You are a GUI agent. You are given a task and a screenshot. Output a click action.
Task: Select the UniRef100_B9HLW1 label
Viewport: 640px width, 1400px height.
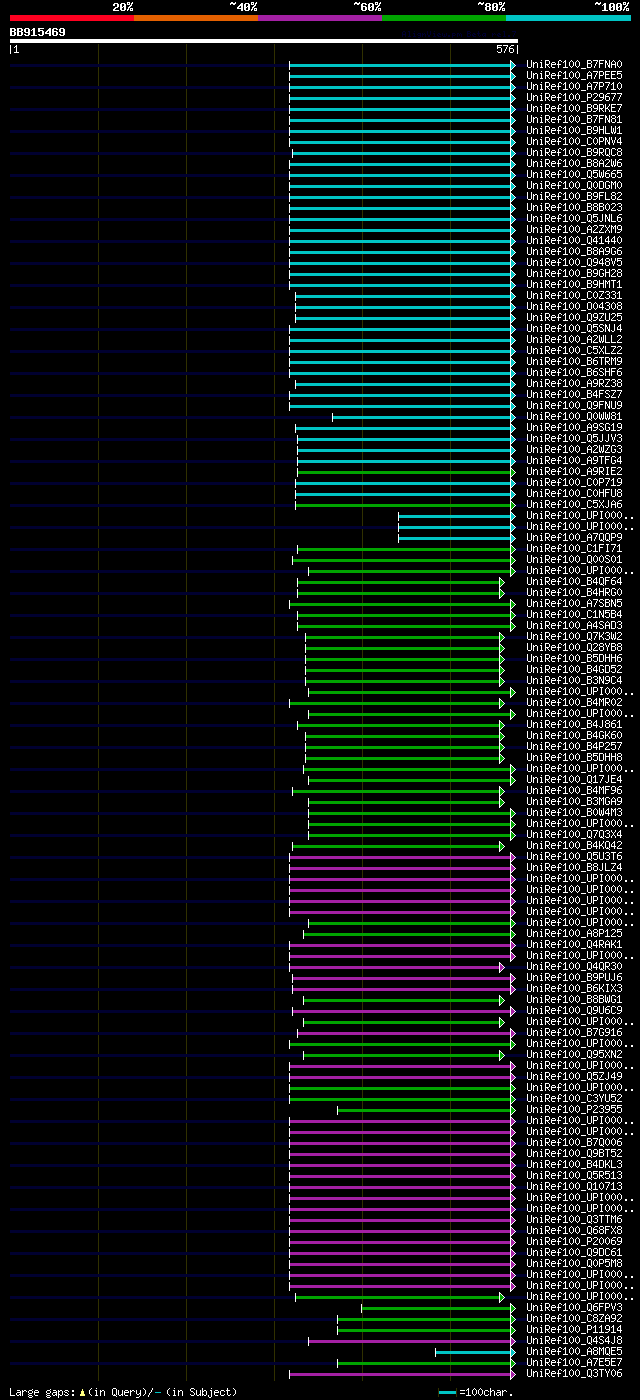coord(574,131)
